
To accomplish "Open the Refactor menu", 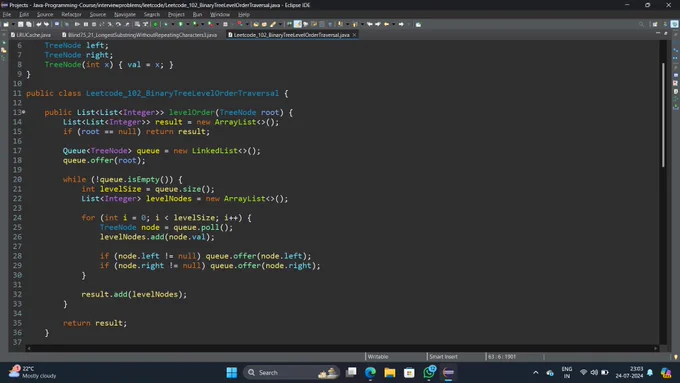I will coord(71,14).
